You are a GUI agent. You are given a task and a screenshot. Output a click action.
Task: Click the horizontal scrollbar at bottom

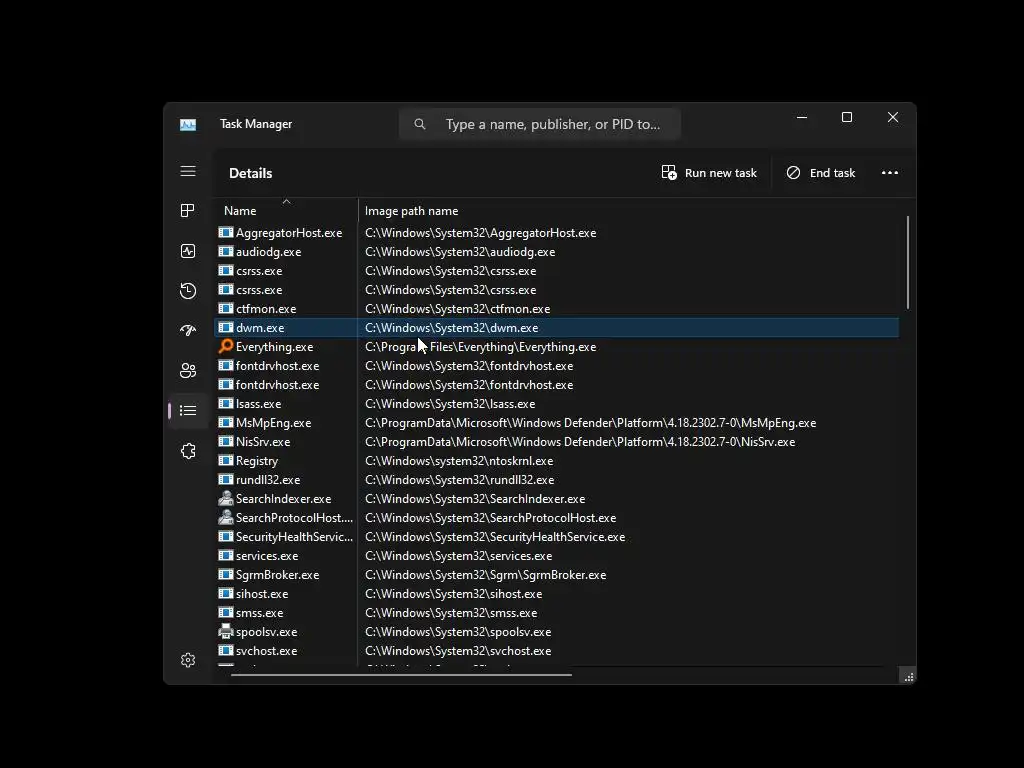[x=402, y=675]
